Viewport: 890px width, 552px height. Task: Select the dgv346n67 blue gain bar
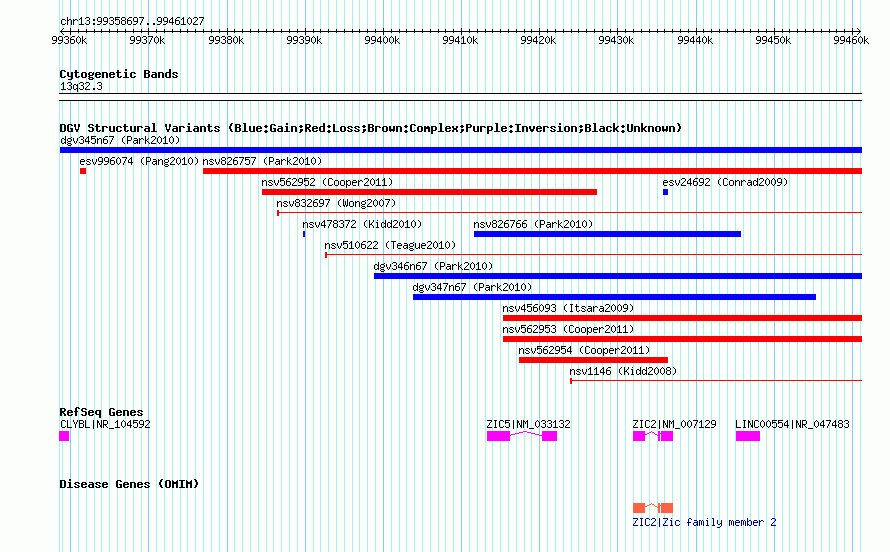coord(618,276)
